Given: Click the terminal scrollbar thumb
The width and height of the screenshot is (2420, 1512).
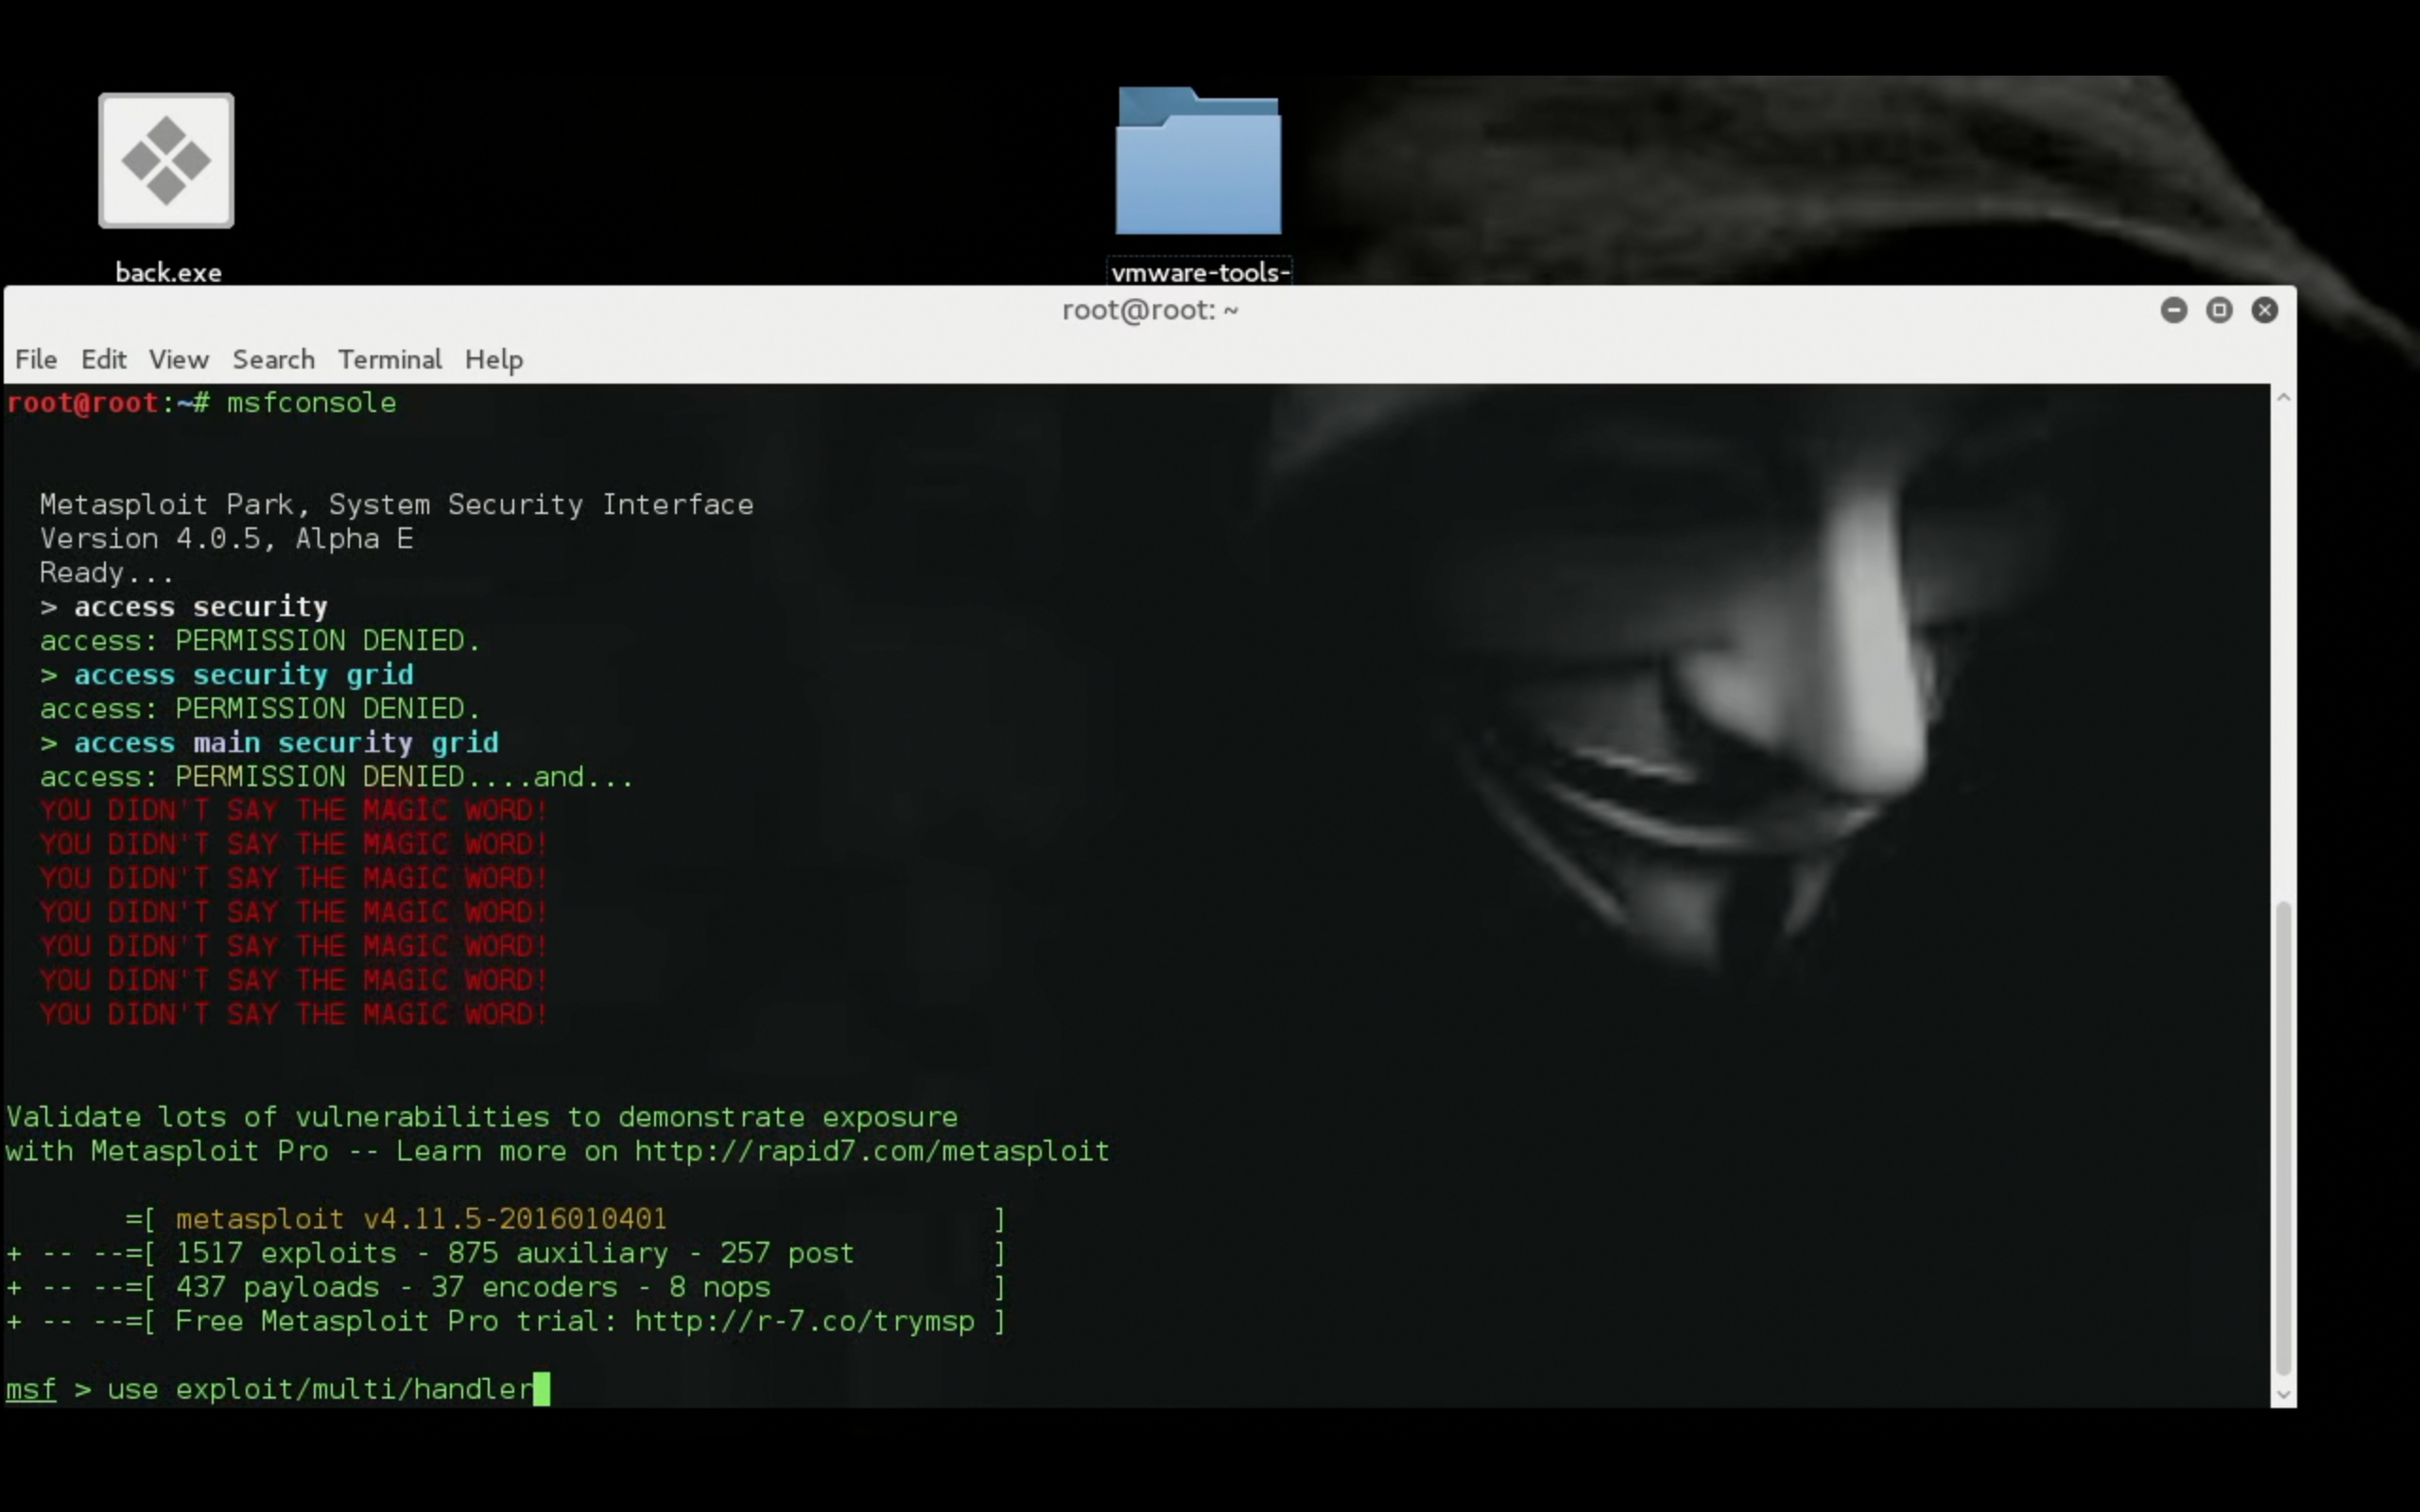Looking at the screenshot, I should coord(2283,1138).
